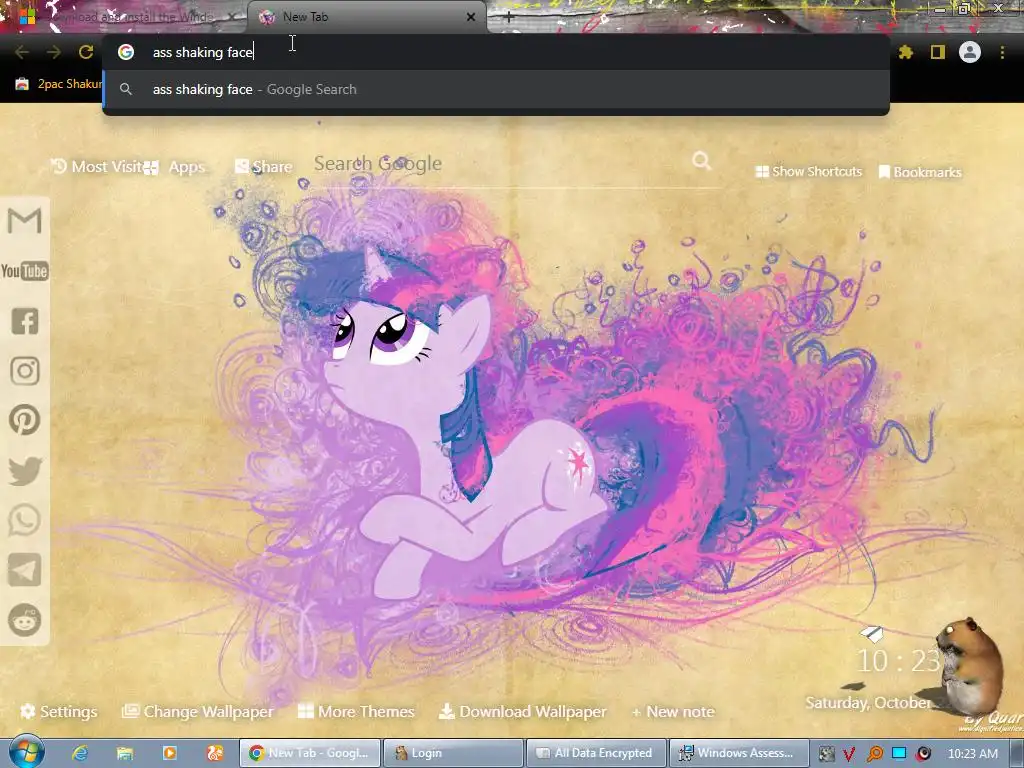The height and width of the screenshot is (768, 1024).
Task: Launch UC Browser from the taskbar
Action: click(215, 753)
